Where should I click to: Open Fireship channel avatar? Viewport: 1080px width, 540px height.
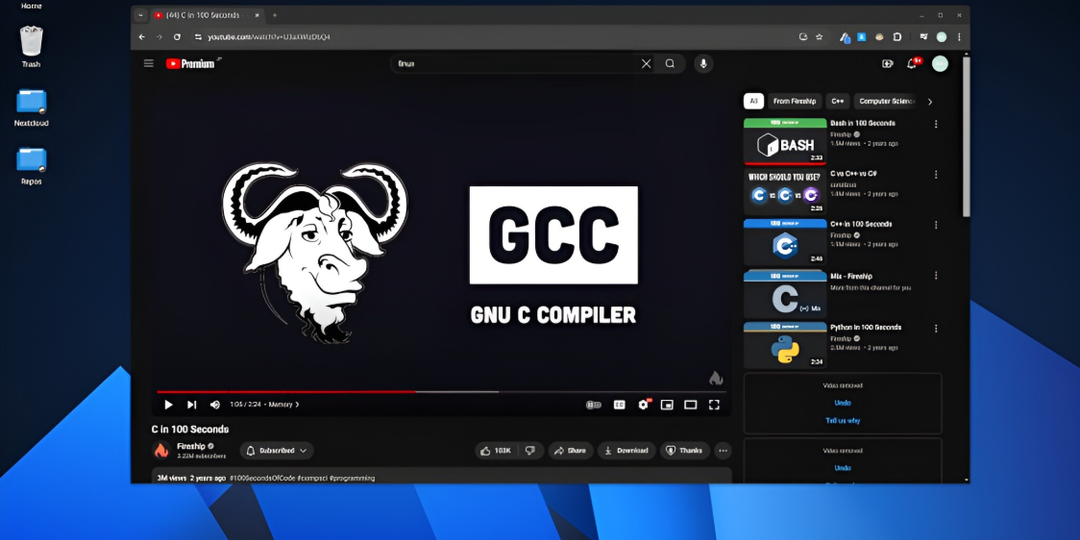[x=161, y=450]
